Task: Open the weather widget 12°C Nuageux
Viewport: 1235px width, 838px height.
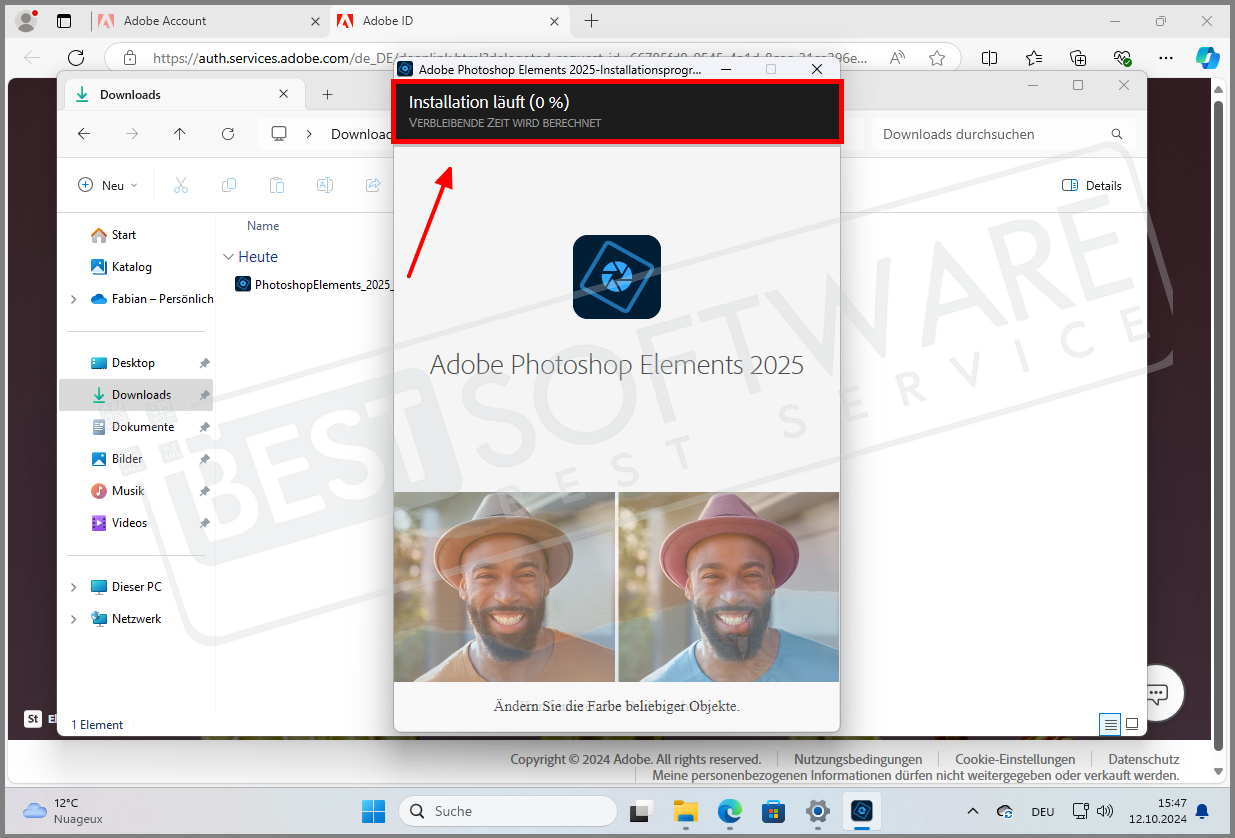Action: pos(65,811)
